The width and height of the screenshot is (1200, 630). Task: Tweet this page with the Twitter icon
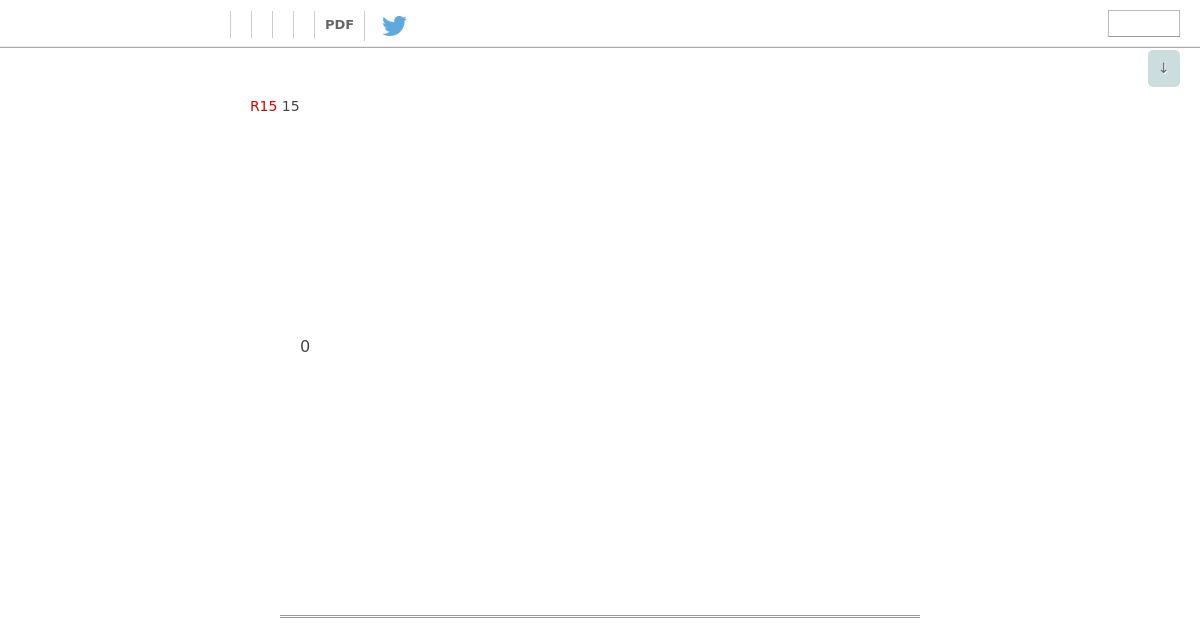(394, 25)
